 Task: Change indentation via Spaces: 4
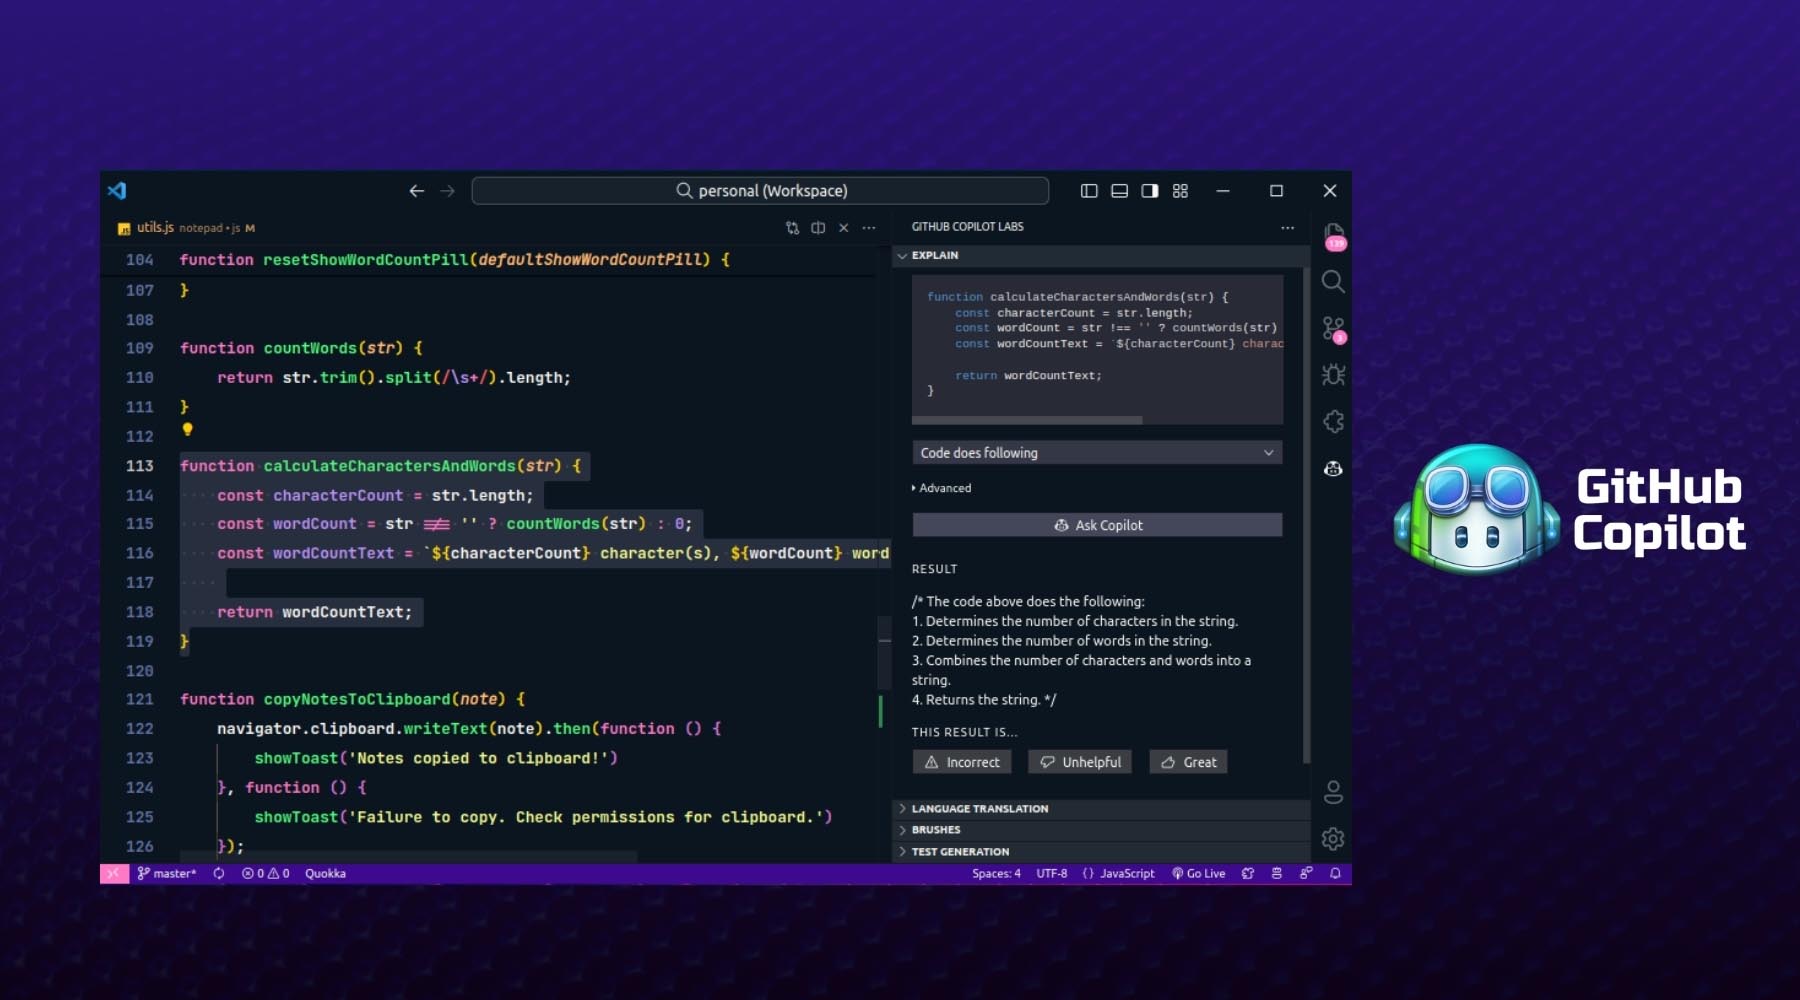[996, 874]
